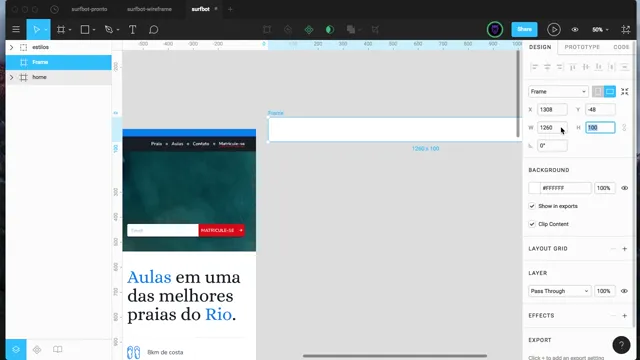
Task: Expand the home frame layer
Action: (x=11, y=77)
